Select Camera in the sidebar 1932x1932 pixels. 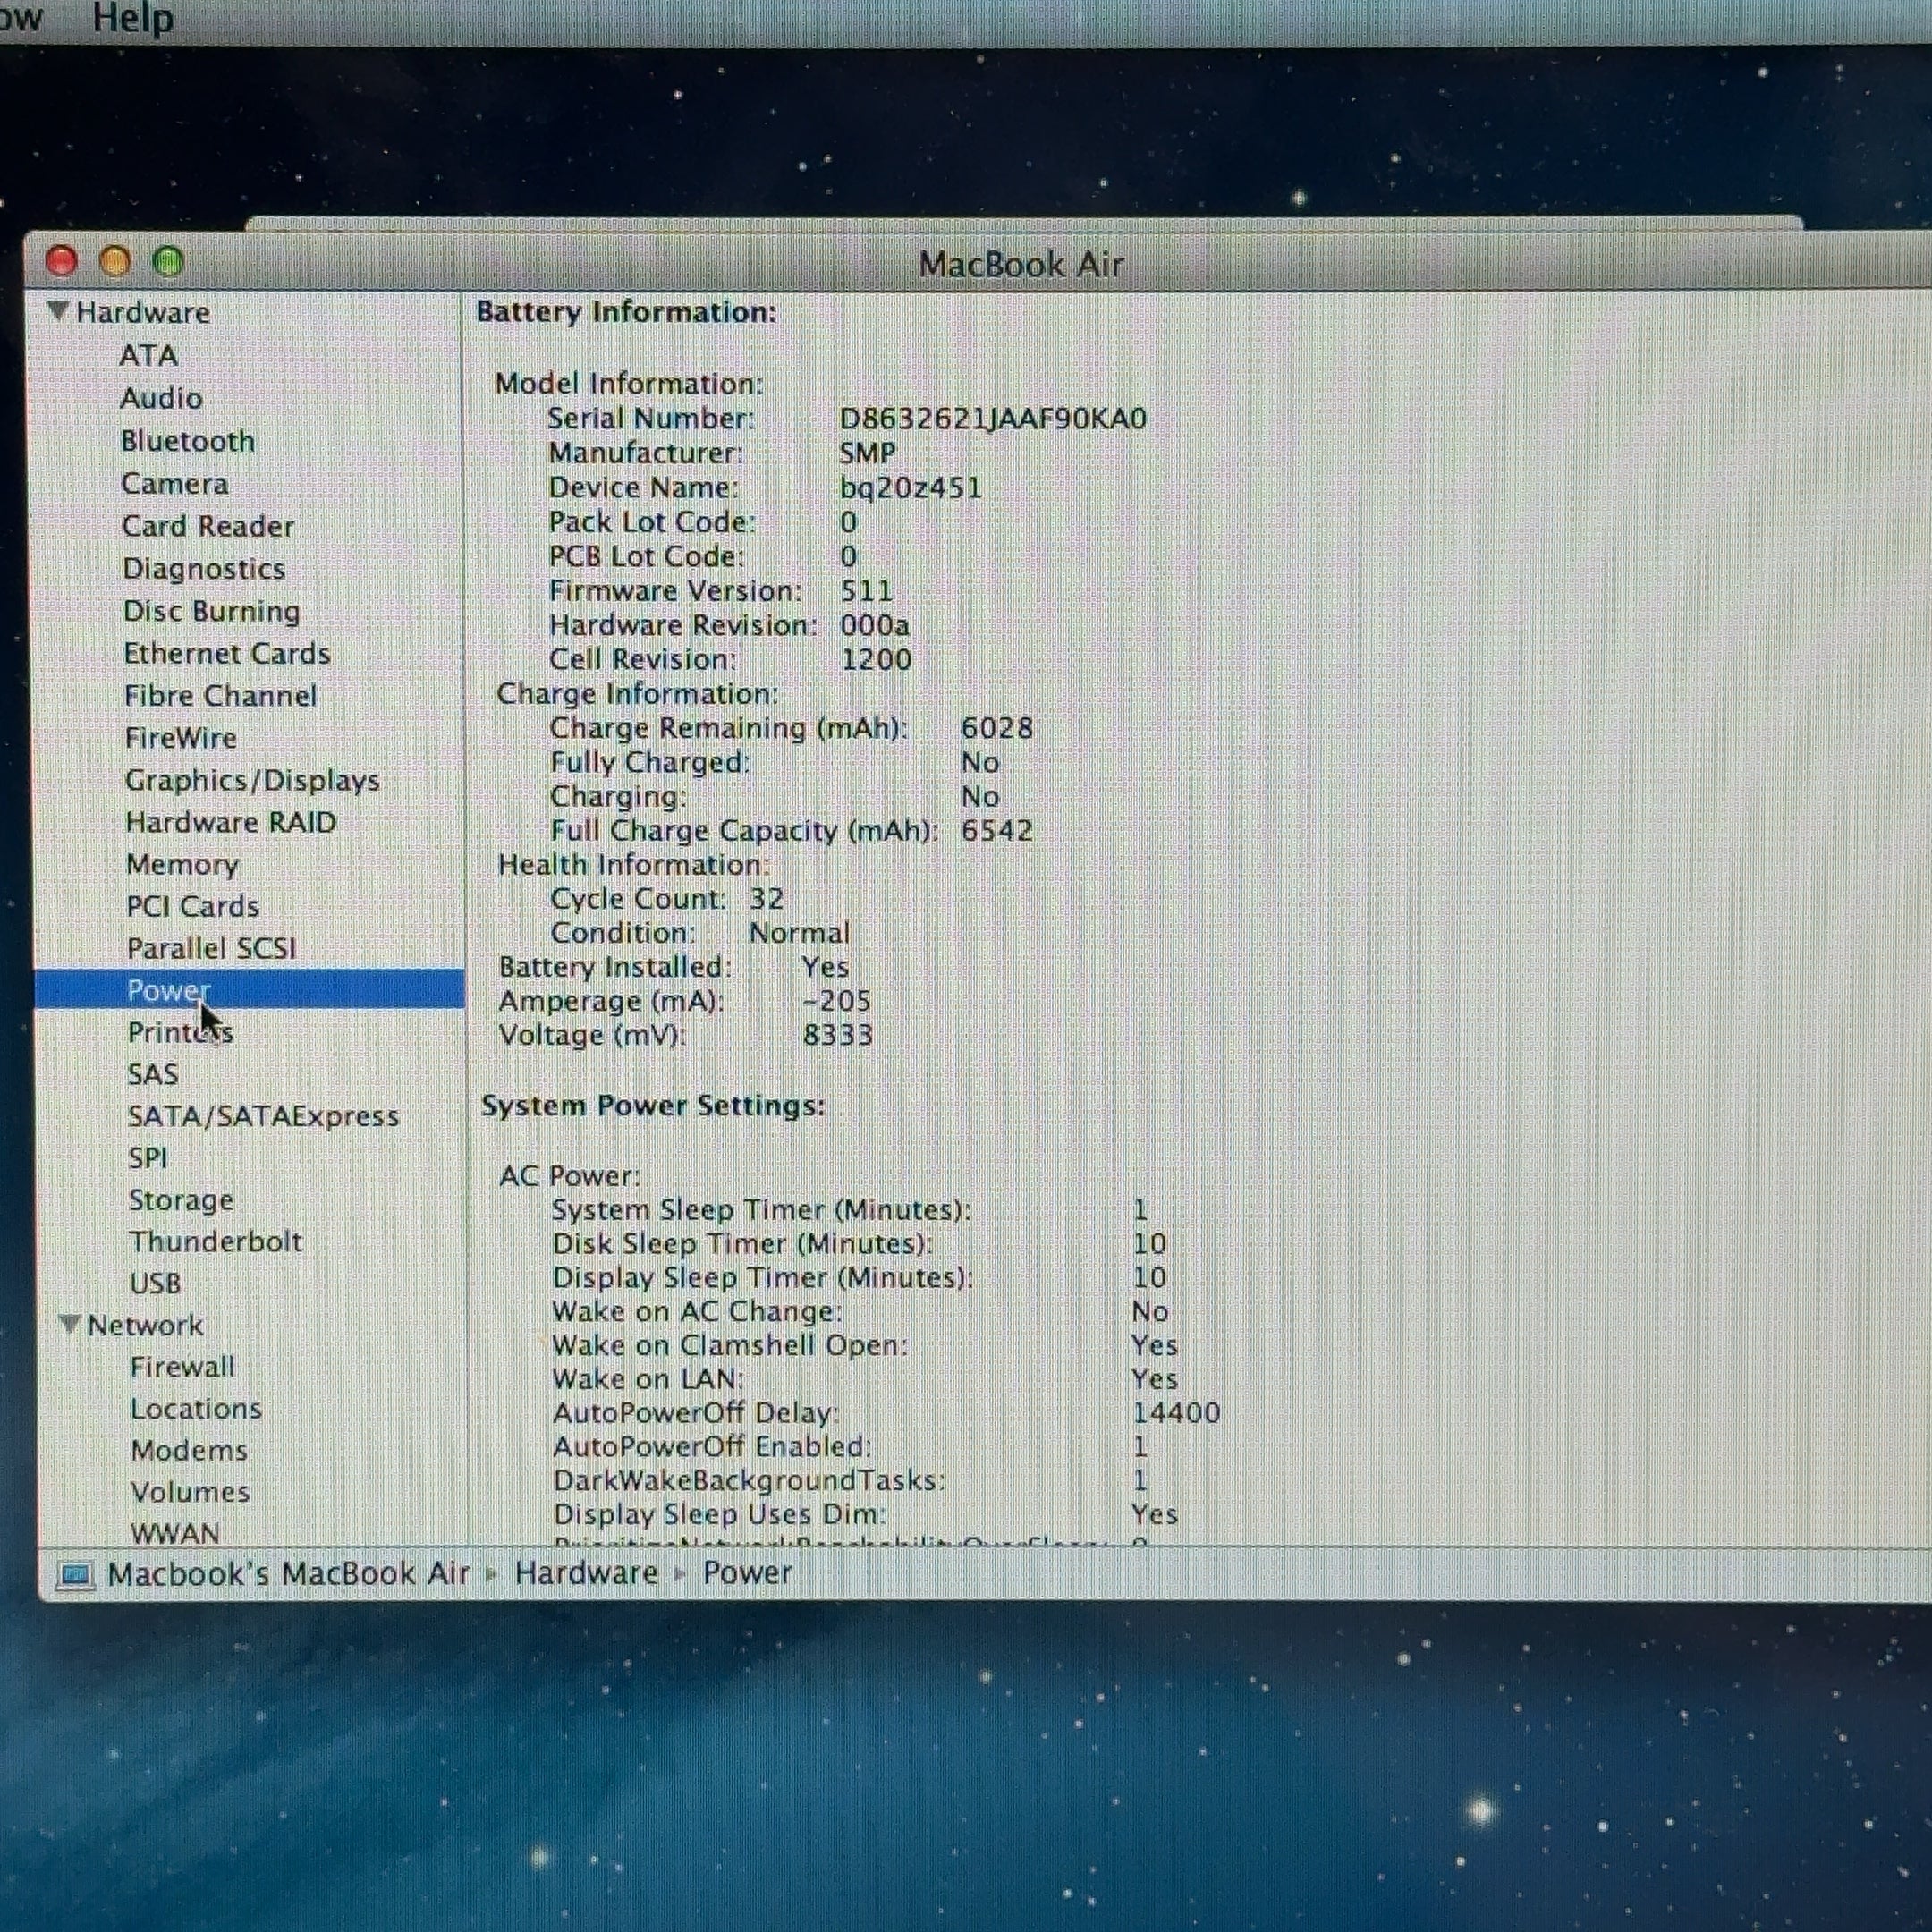click(x=174, y=484)
